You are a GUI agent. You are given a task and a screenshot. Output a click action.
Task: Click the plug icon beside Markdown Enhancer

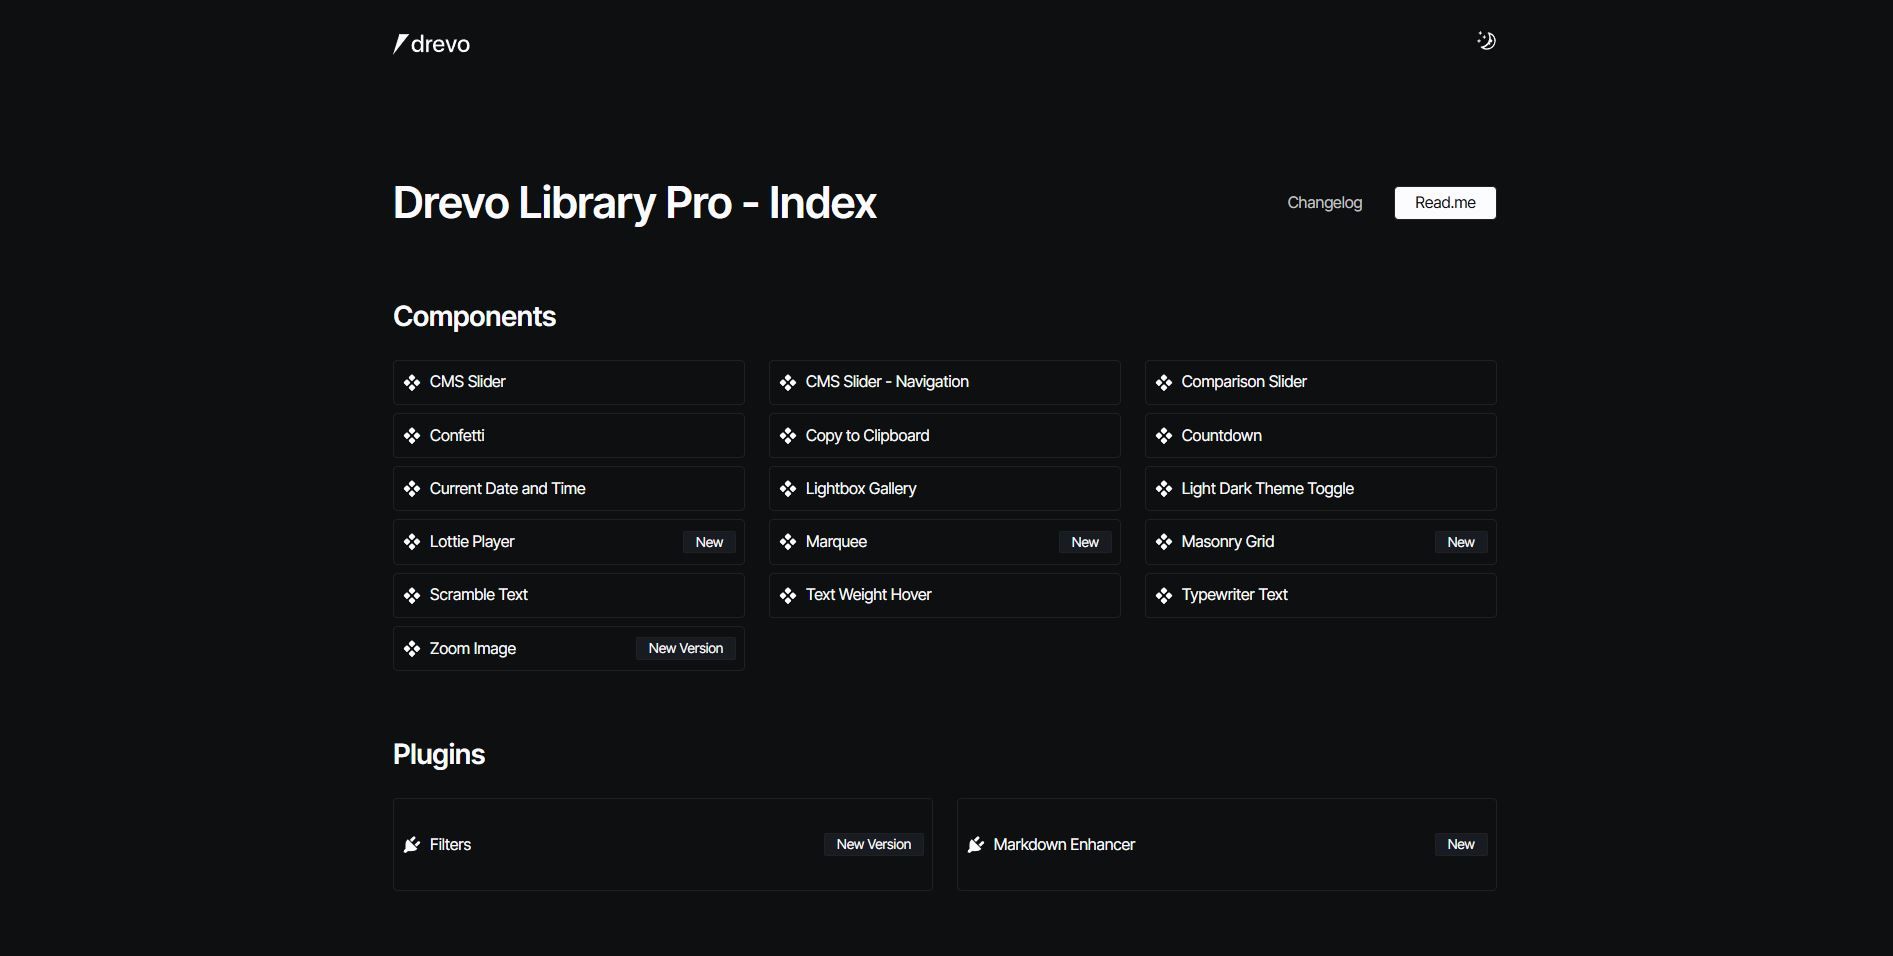(976, 845)
